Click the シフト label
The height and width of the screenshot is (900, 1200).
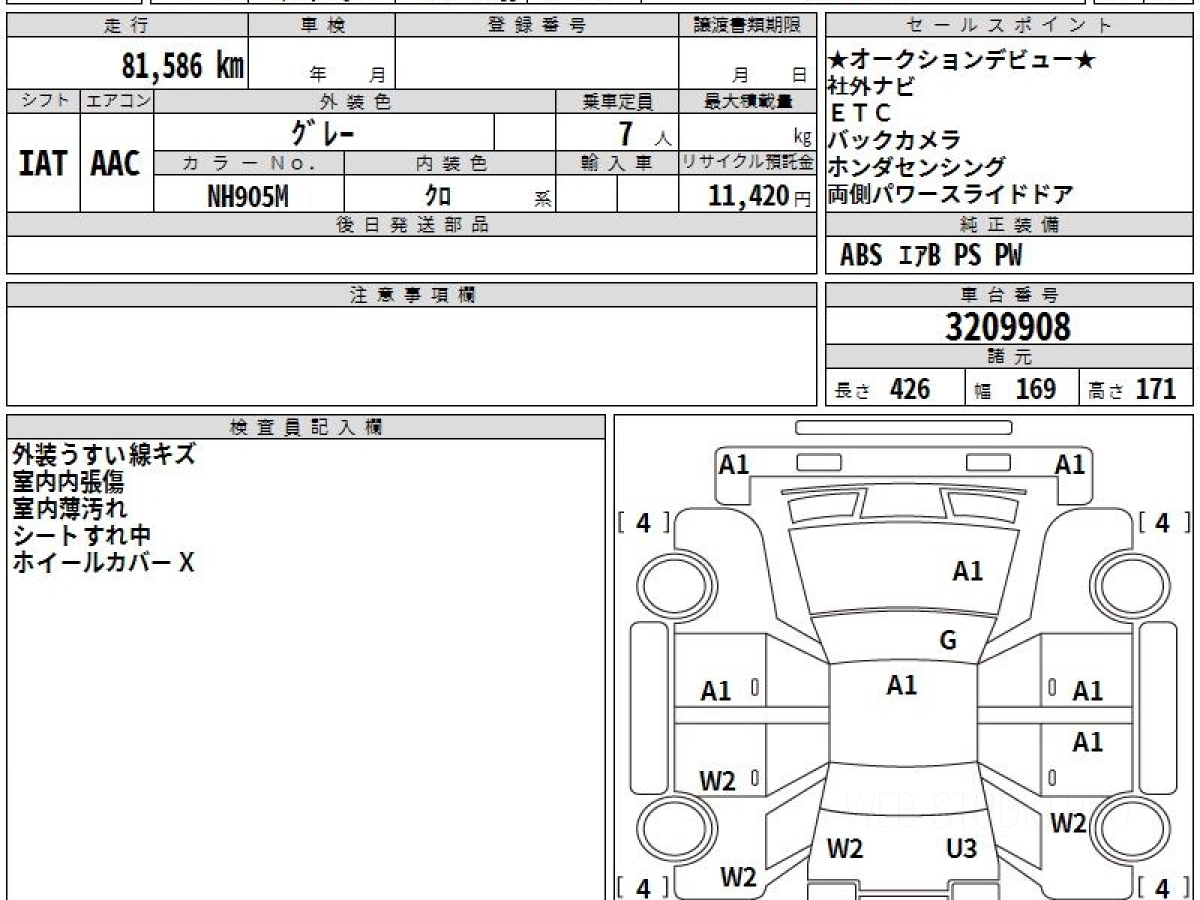(x=43, y=101)
